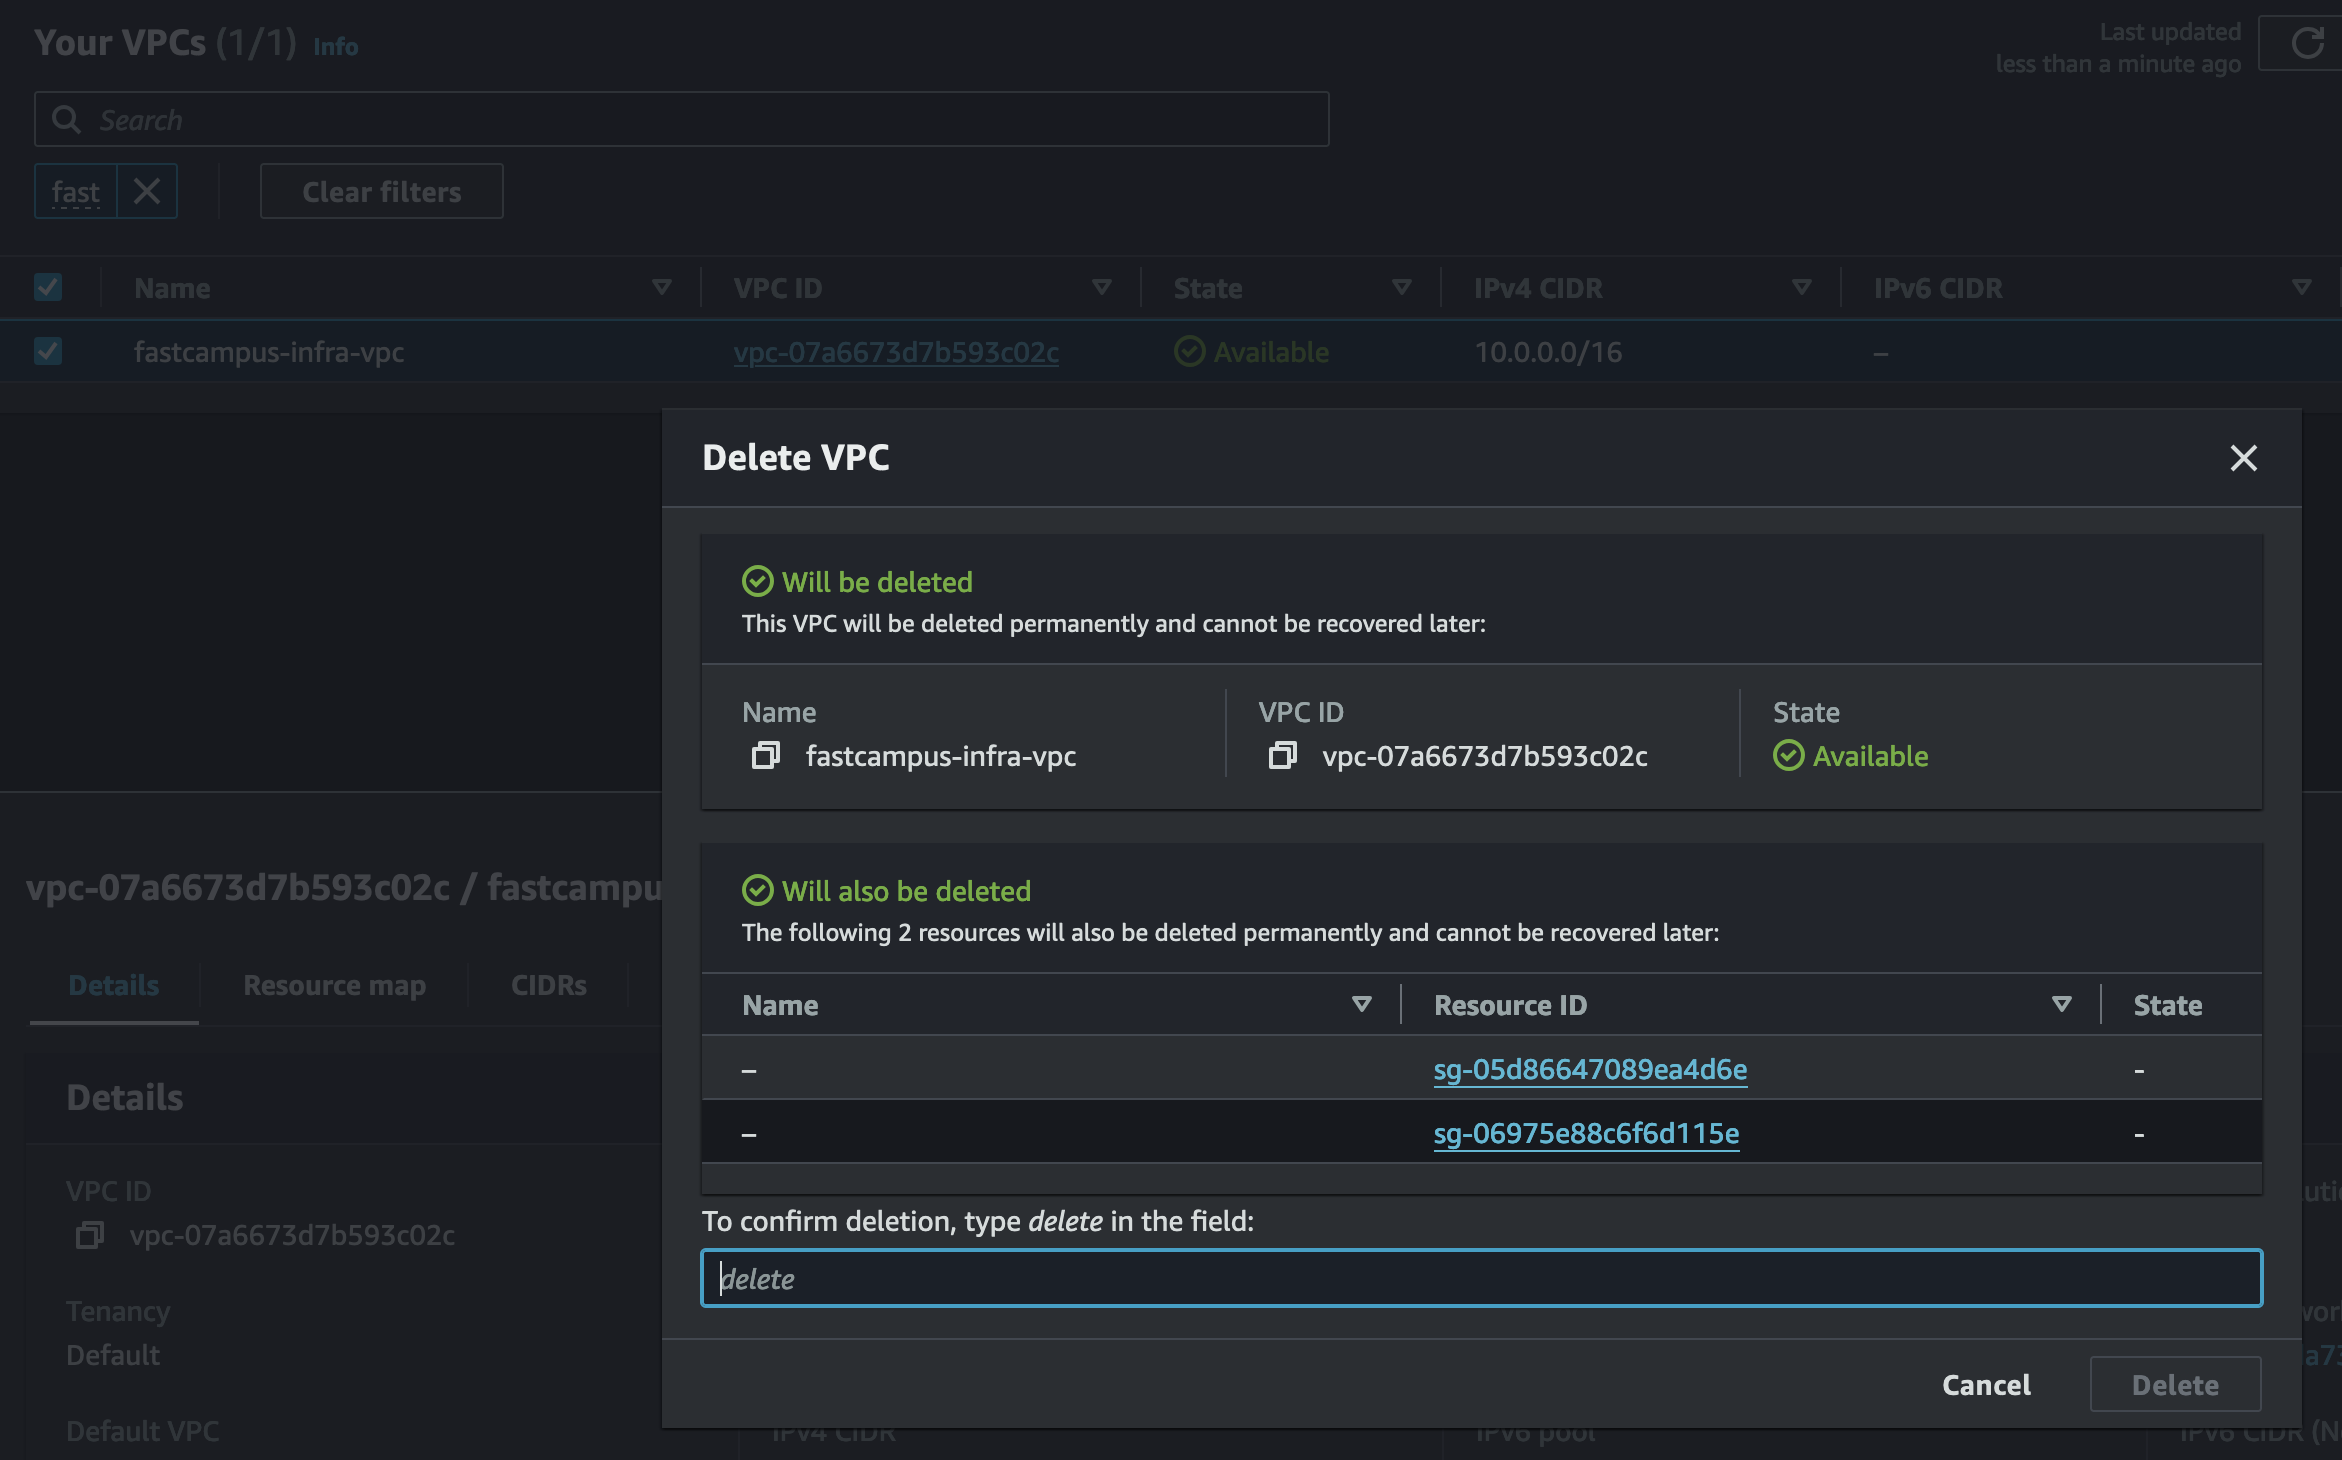Click the refresh icon top right corner
This screenshot has height=1460, width=2342.
(x=2307, y=47)
